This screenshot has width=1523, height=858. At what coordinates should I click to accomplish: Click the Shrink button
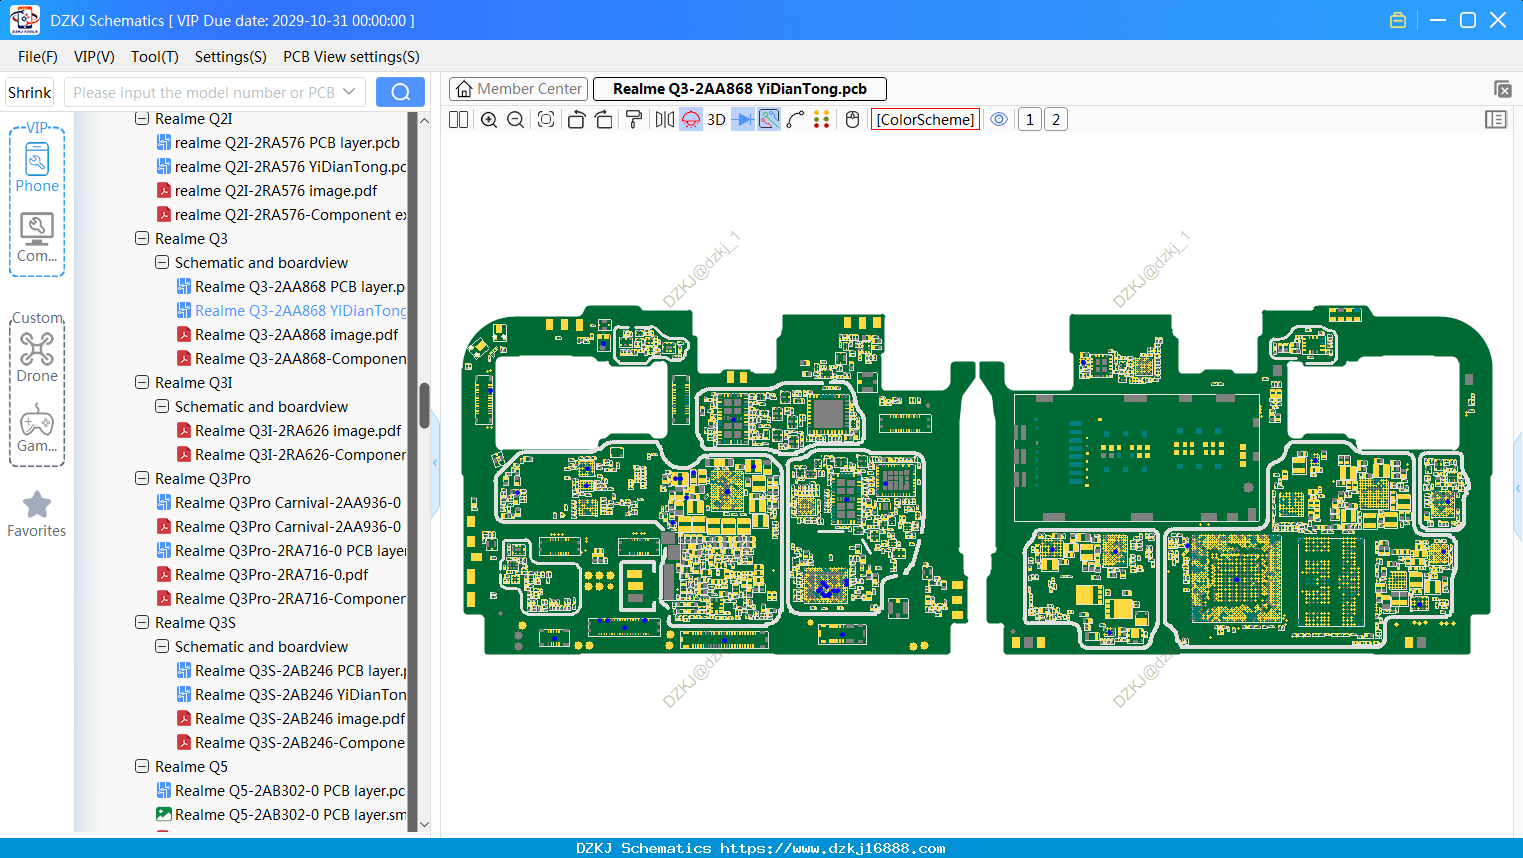(30, 92)
